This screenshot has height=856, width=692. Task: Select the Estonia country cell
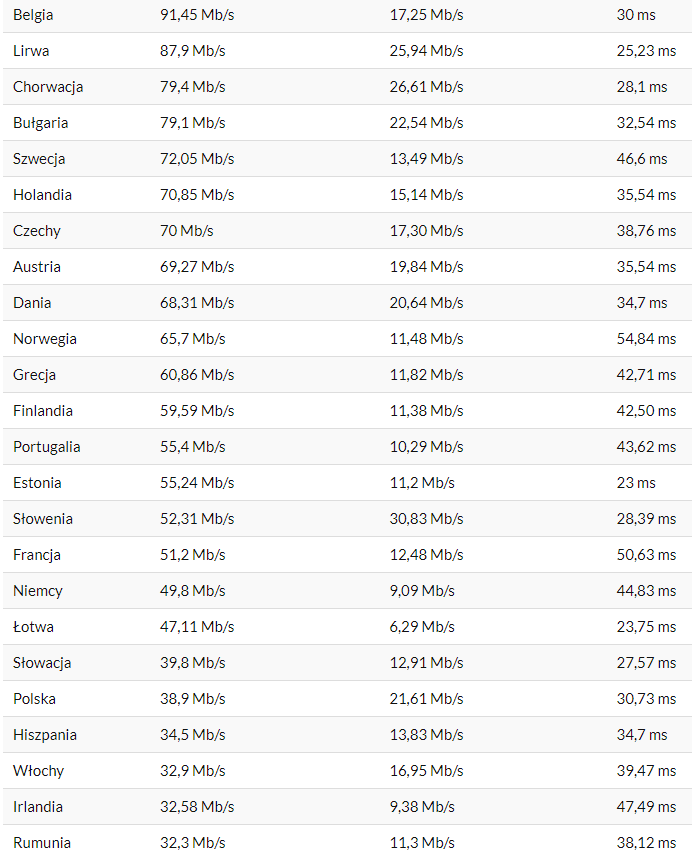[x=37, y=483]
